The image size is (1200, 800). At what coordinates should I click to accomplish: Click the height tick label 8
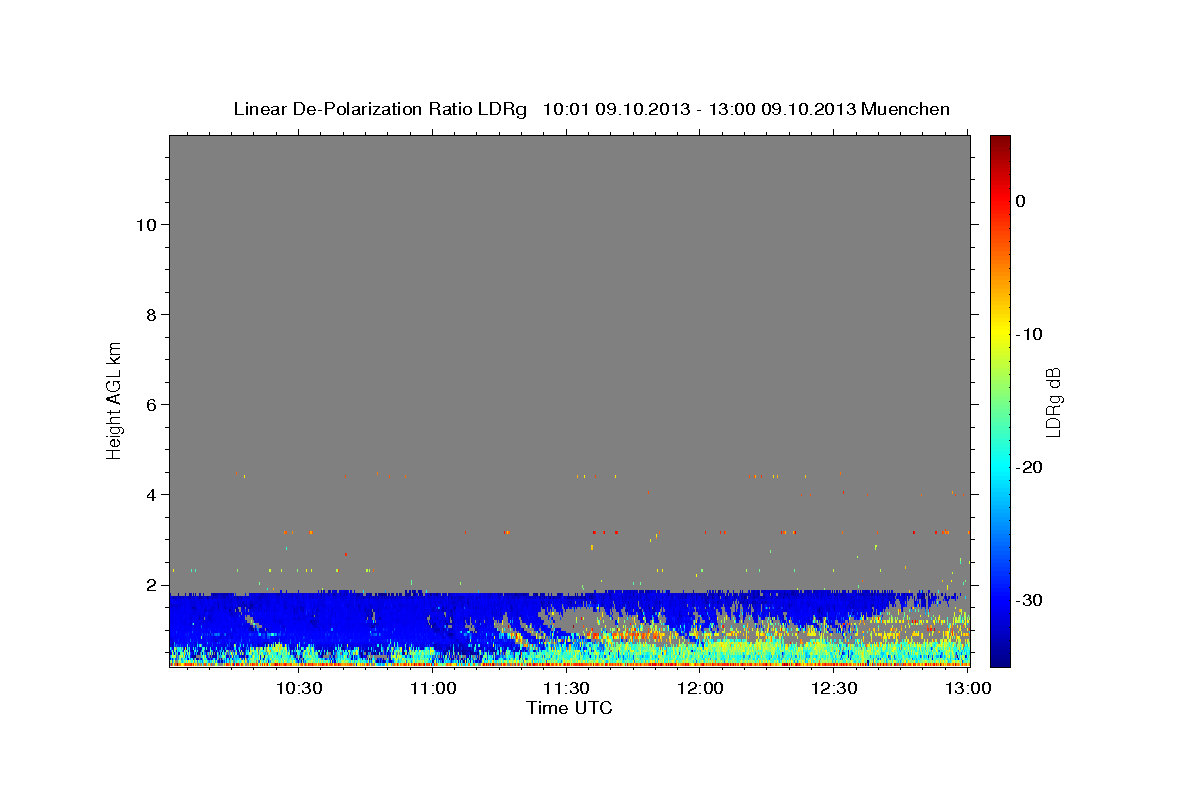click(x=151, y=314)
